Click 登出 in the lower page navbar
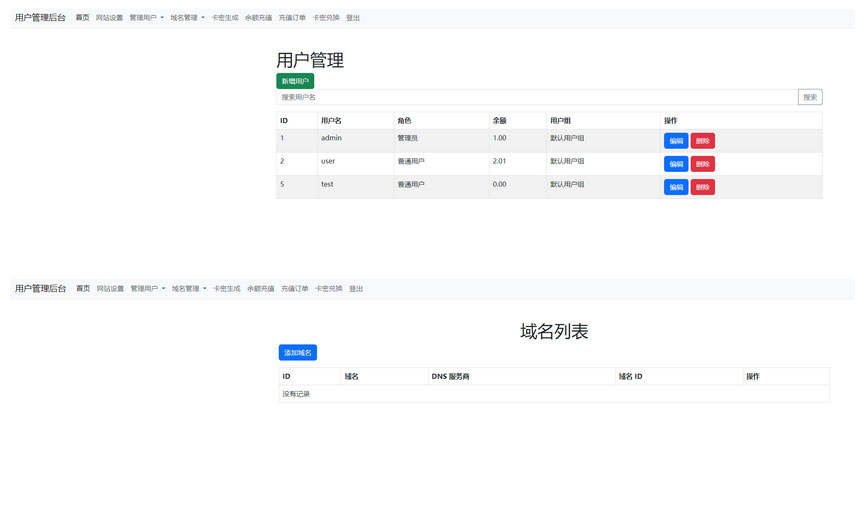The height and width of the screenshot is (530, 856). pos(356,288)
